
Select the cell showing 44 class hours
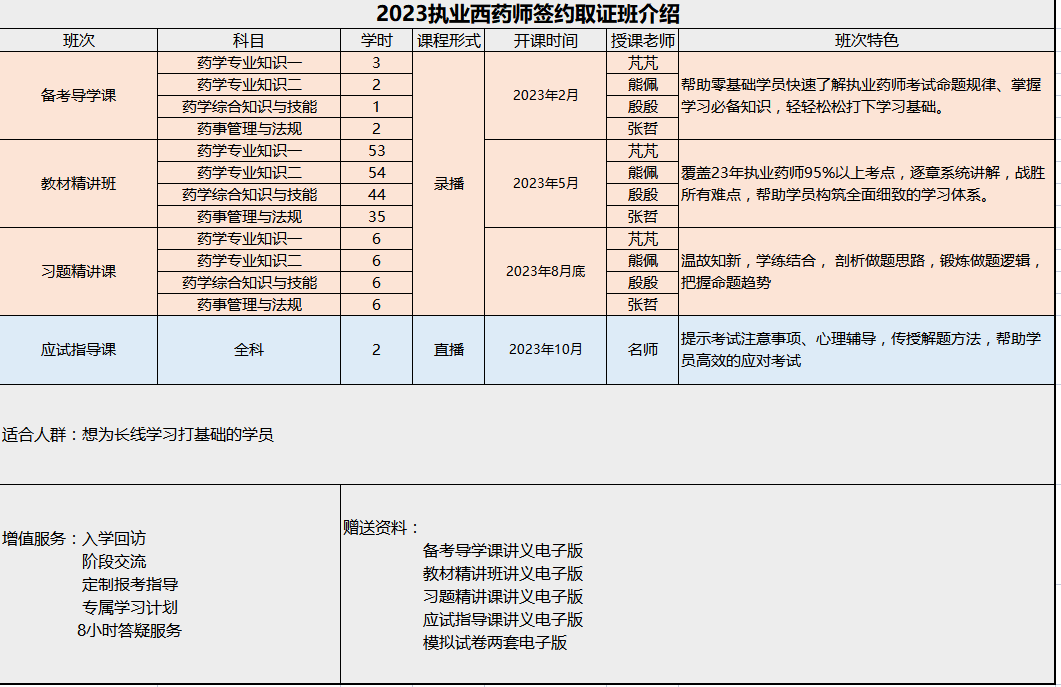377,195
